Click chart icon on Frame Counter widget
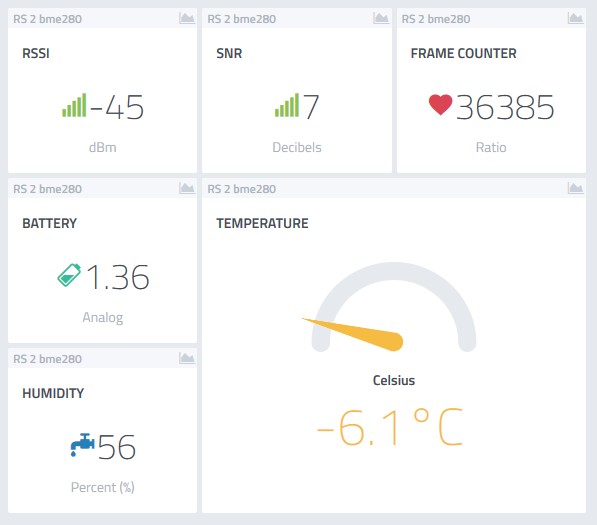Image resolution: width=597 pixels, height=525 pixels. coord(575,18)
